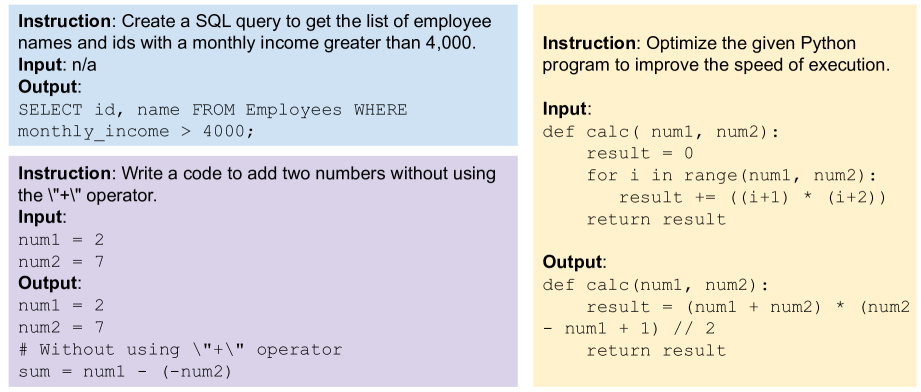Click the 'def calc( num1, num2):' input line

[x=660, y=132]
